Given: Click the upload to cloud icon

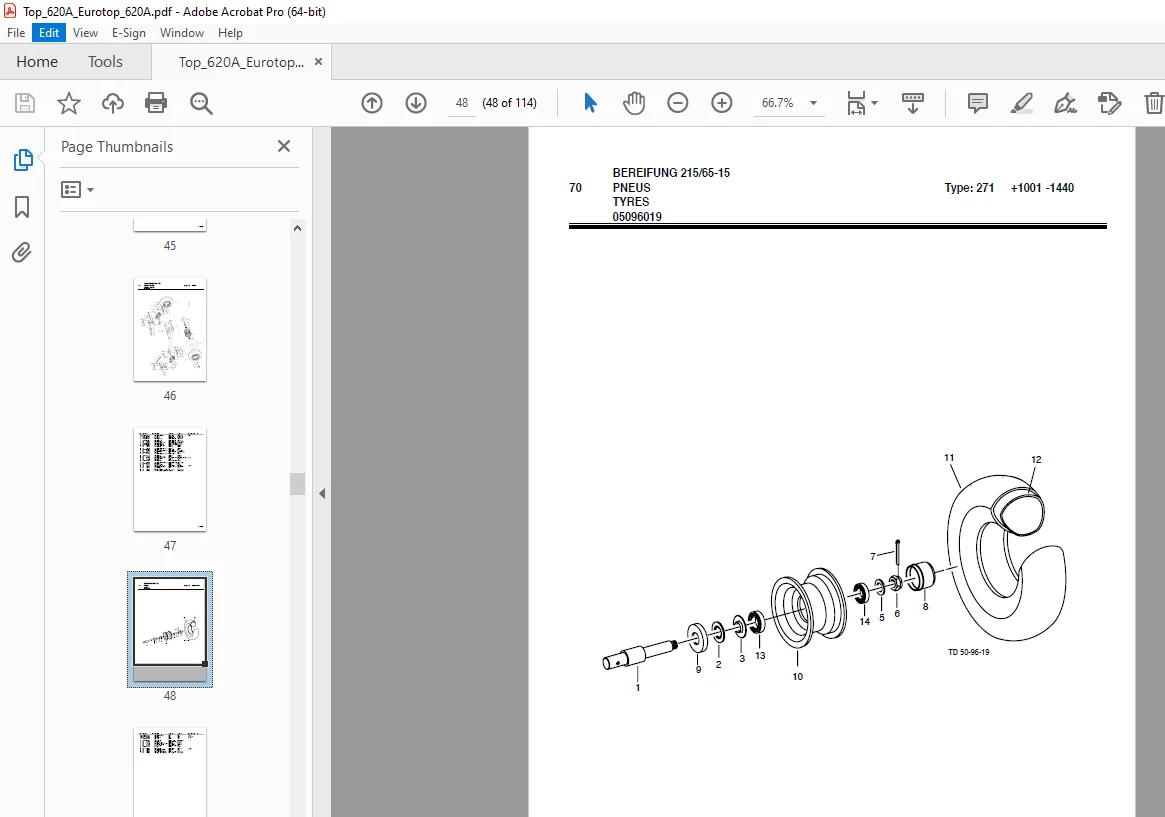Looking at the screenshot, I should (x=113, y=102).
